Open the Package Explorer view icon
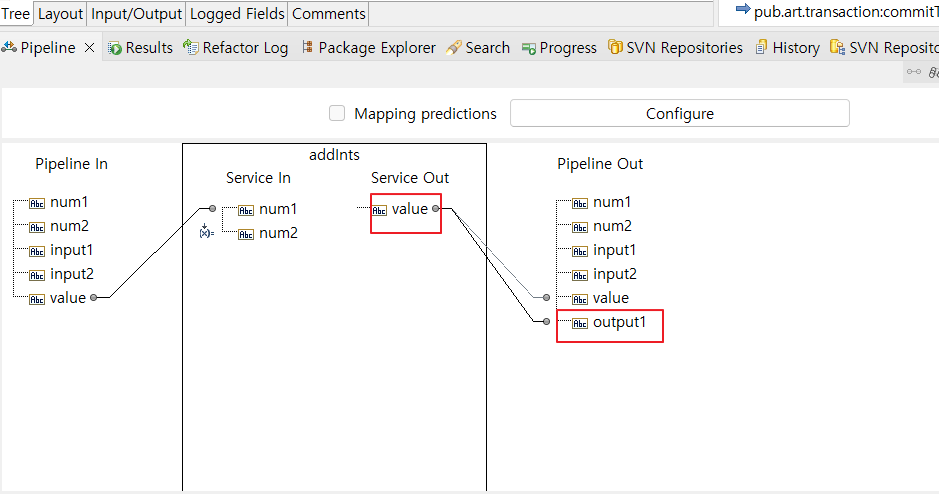Viewport: 939px width, 494px height. pos(307,47)
